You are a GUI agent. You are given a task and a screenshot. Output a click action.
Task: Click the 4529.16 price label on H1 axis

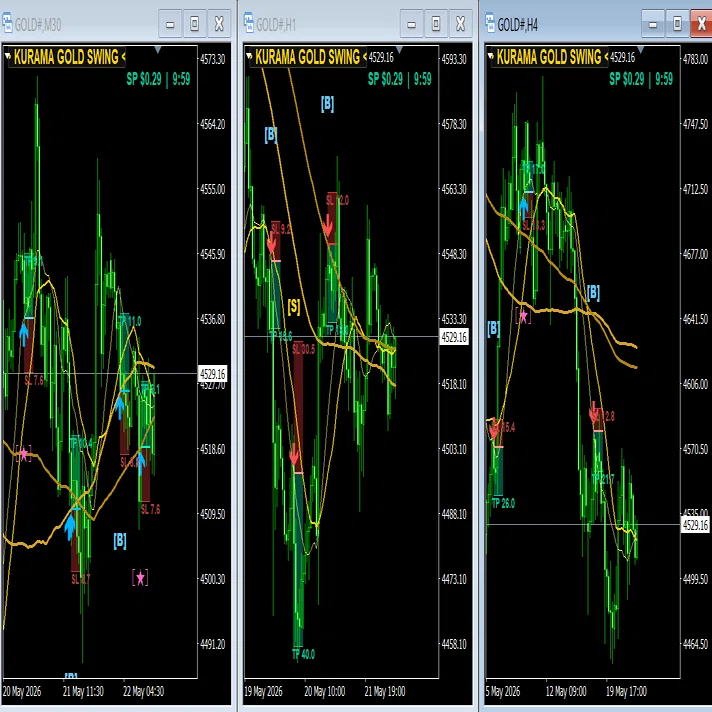(x=454, y=337)
